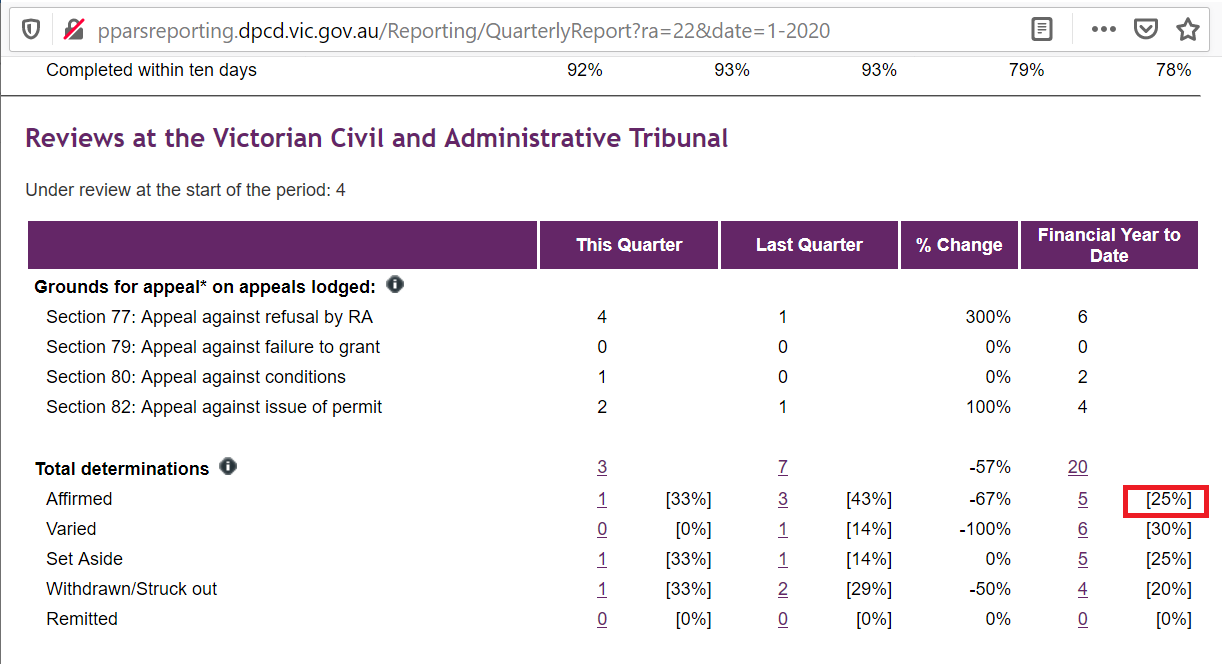Open the page actions three-dots menu
Viewport: 1222px width, 664px height.
[1103, 30]
